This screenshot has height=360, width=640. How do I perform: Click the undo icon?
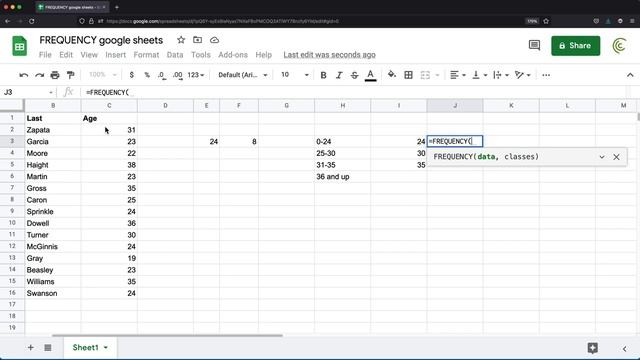(24, 75)
